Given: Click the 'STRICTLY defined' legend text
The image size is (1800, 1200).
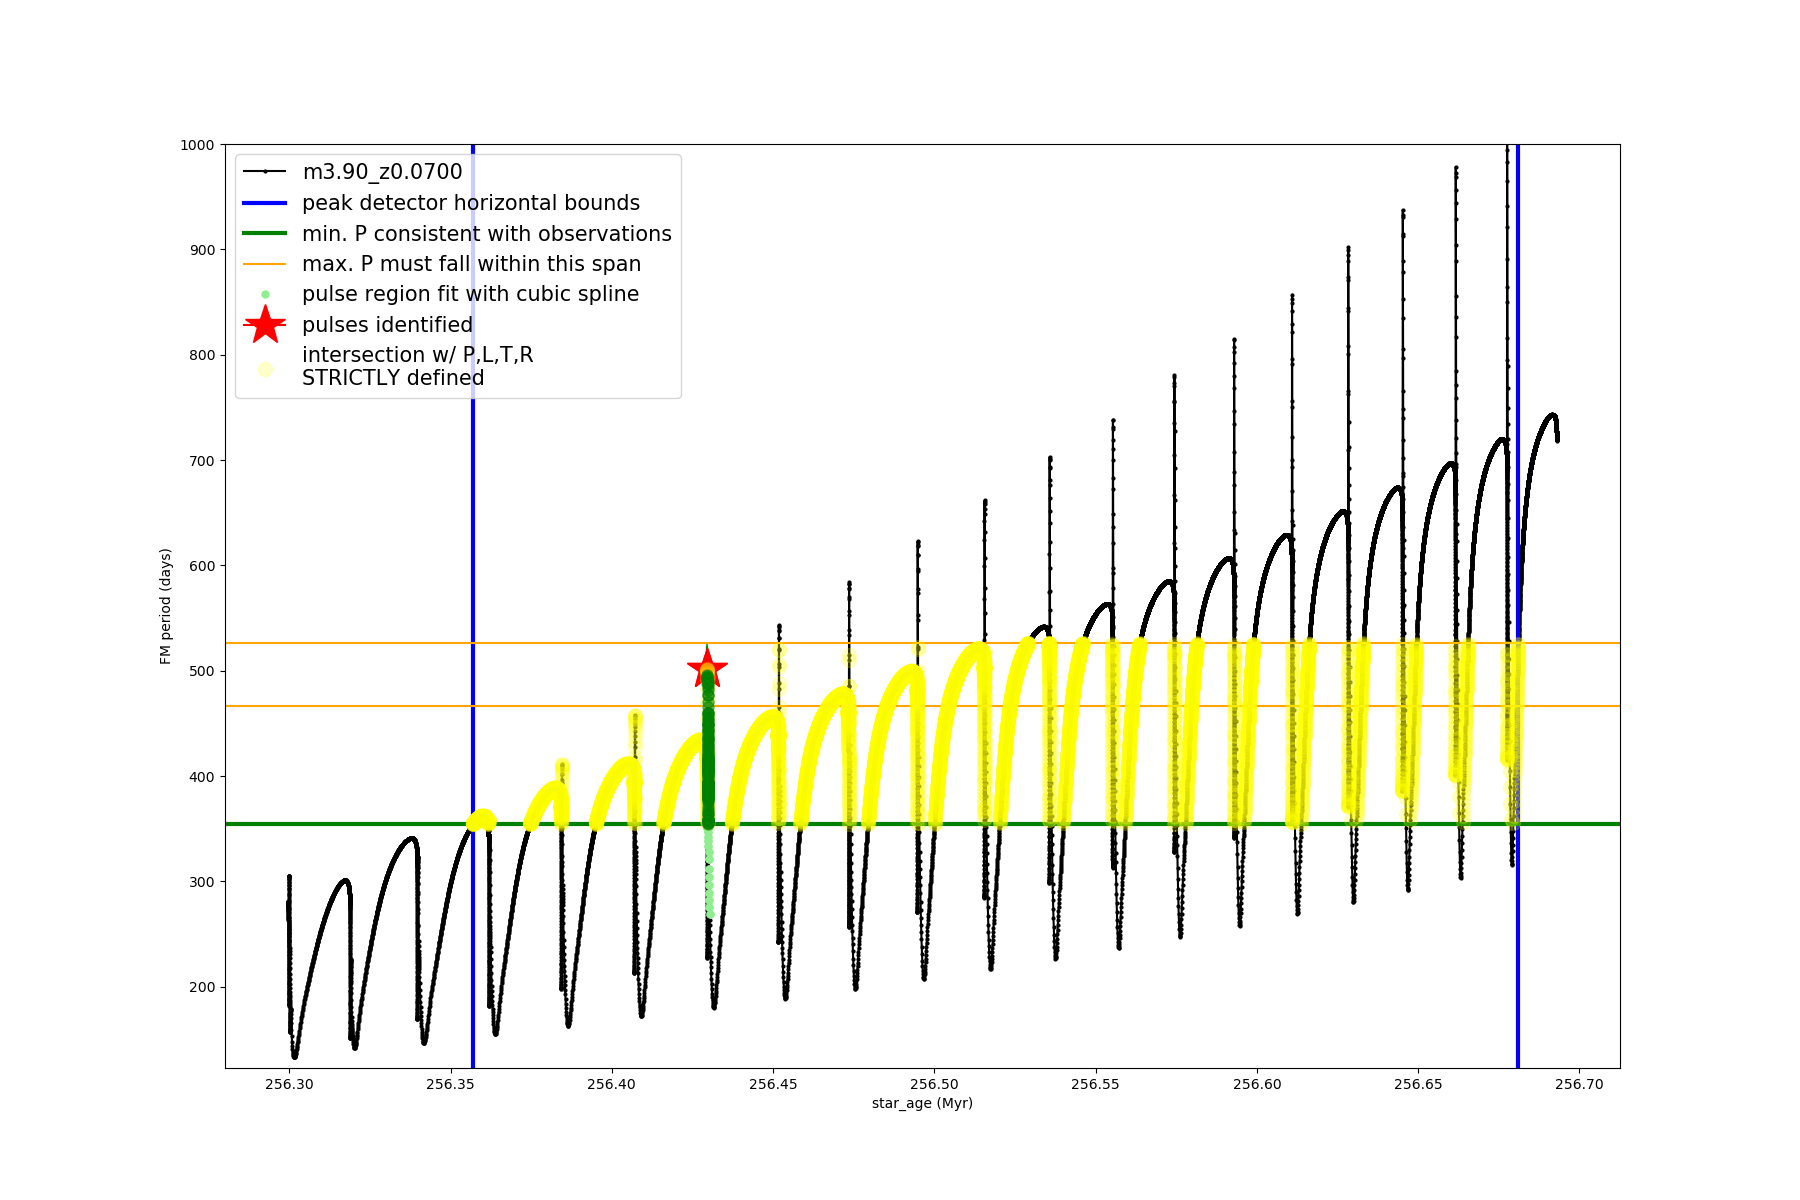Looking at the screenshot, I should pyautogui.click(x=393, y=379).
